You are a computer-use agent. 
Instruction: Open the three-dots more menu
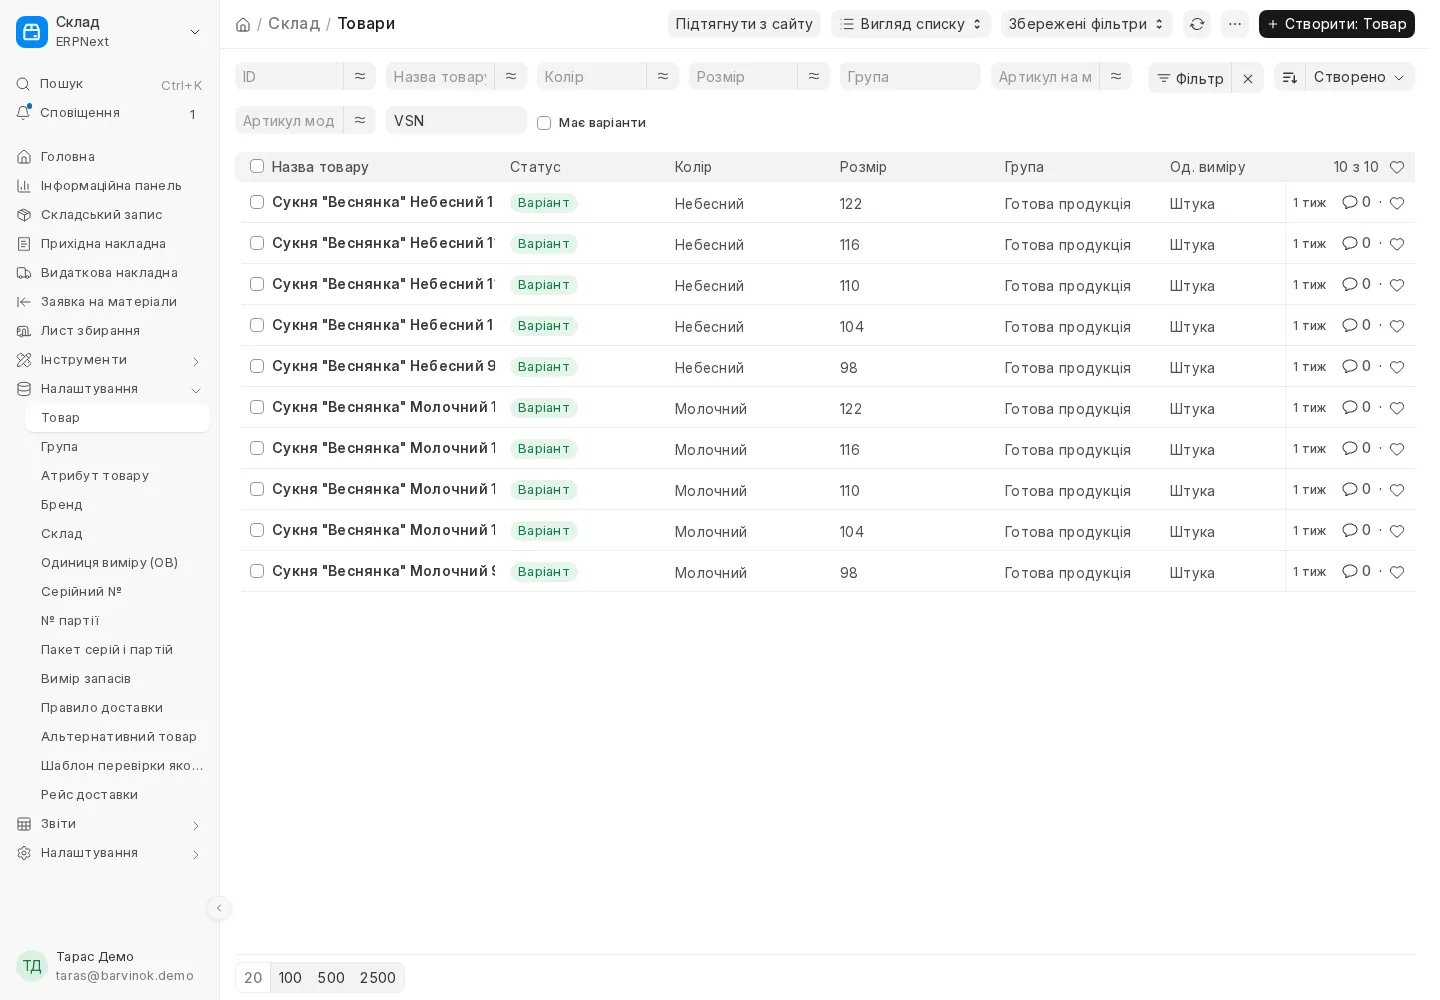[1235, 24]
